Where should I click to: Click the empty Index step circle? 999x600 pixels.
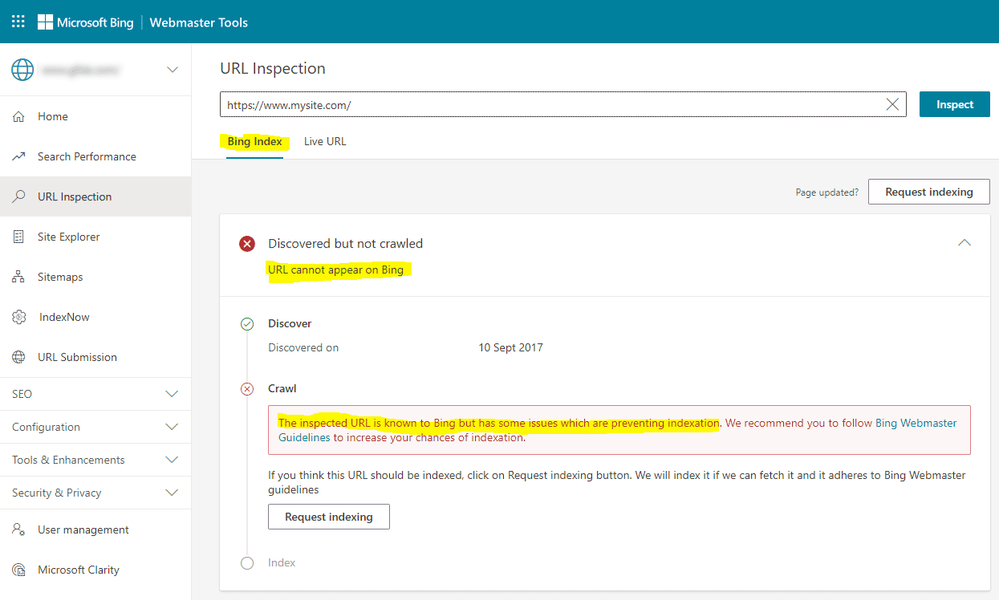[247, 563]
